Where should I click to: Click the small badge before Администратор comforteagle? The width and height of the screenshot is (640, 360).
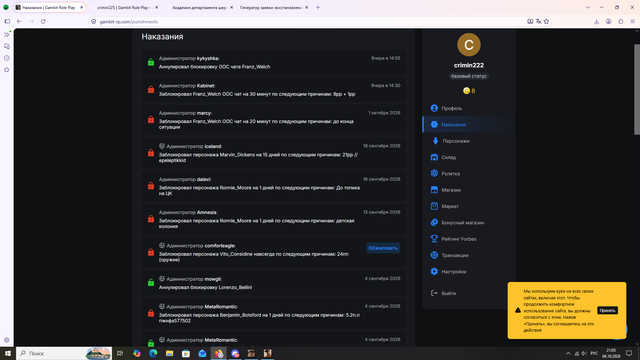pyautogui.click(x=162, y=245)
